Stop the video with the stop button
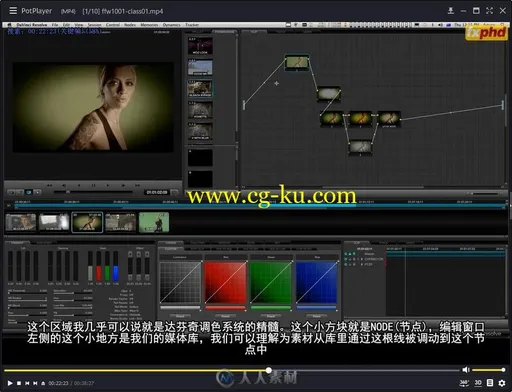This screenshot has height=392, width=512. pos(19,383)
